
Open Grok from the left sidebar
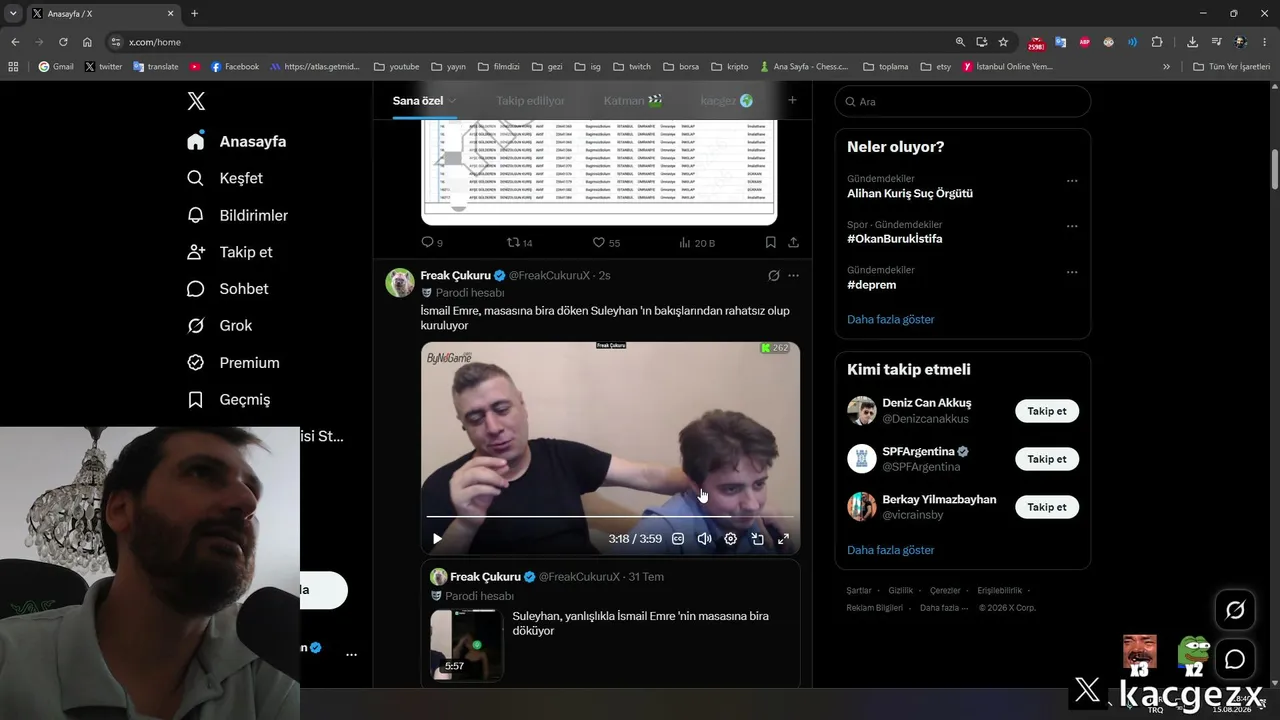point(219,326)
